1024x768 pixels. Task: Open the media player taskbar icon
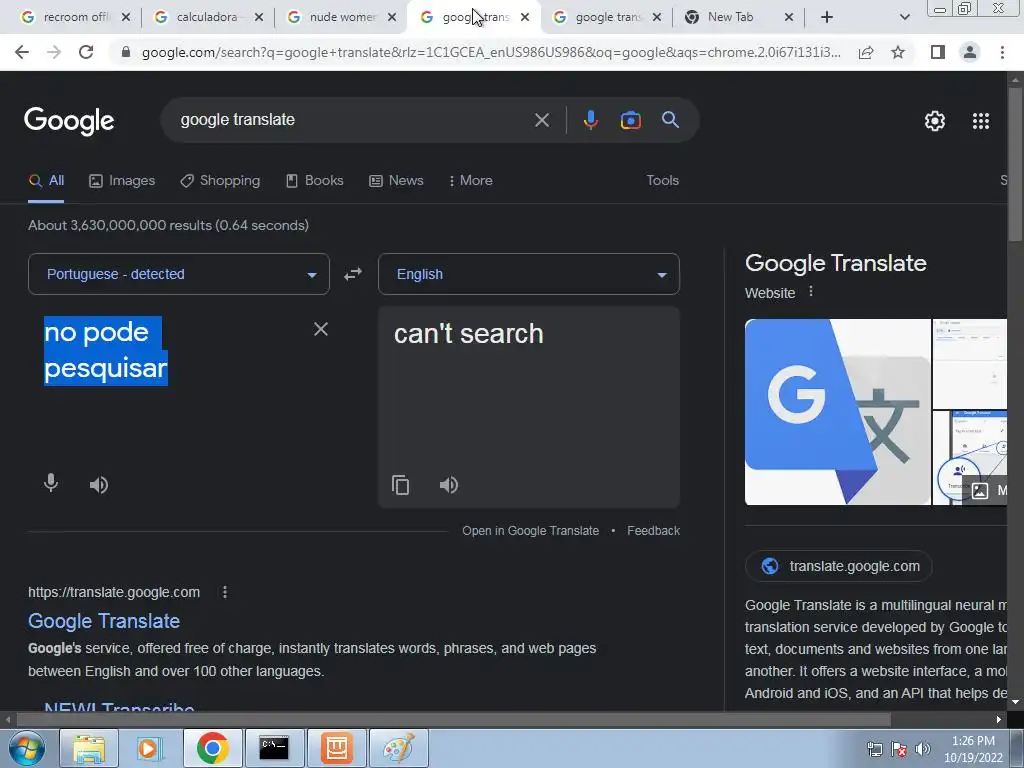pos(149,748)
